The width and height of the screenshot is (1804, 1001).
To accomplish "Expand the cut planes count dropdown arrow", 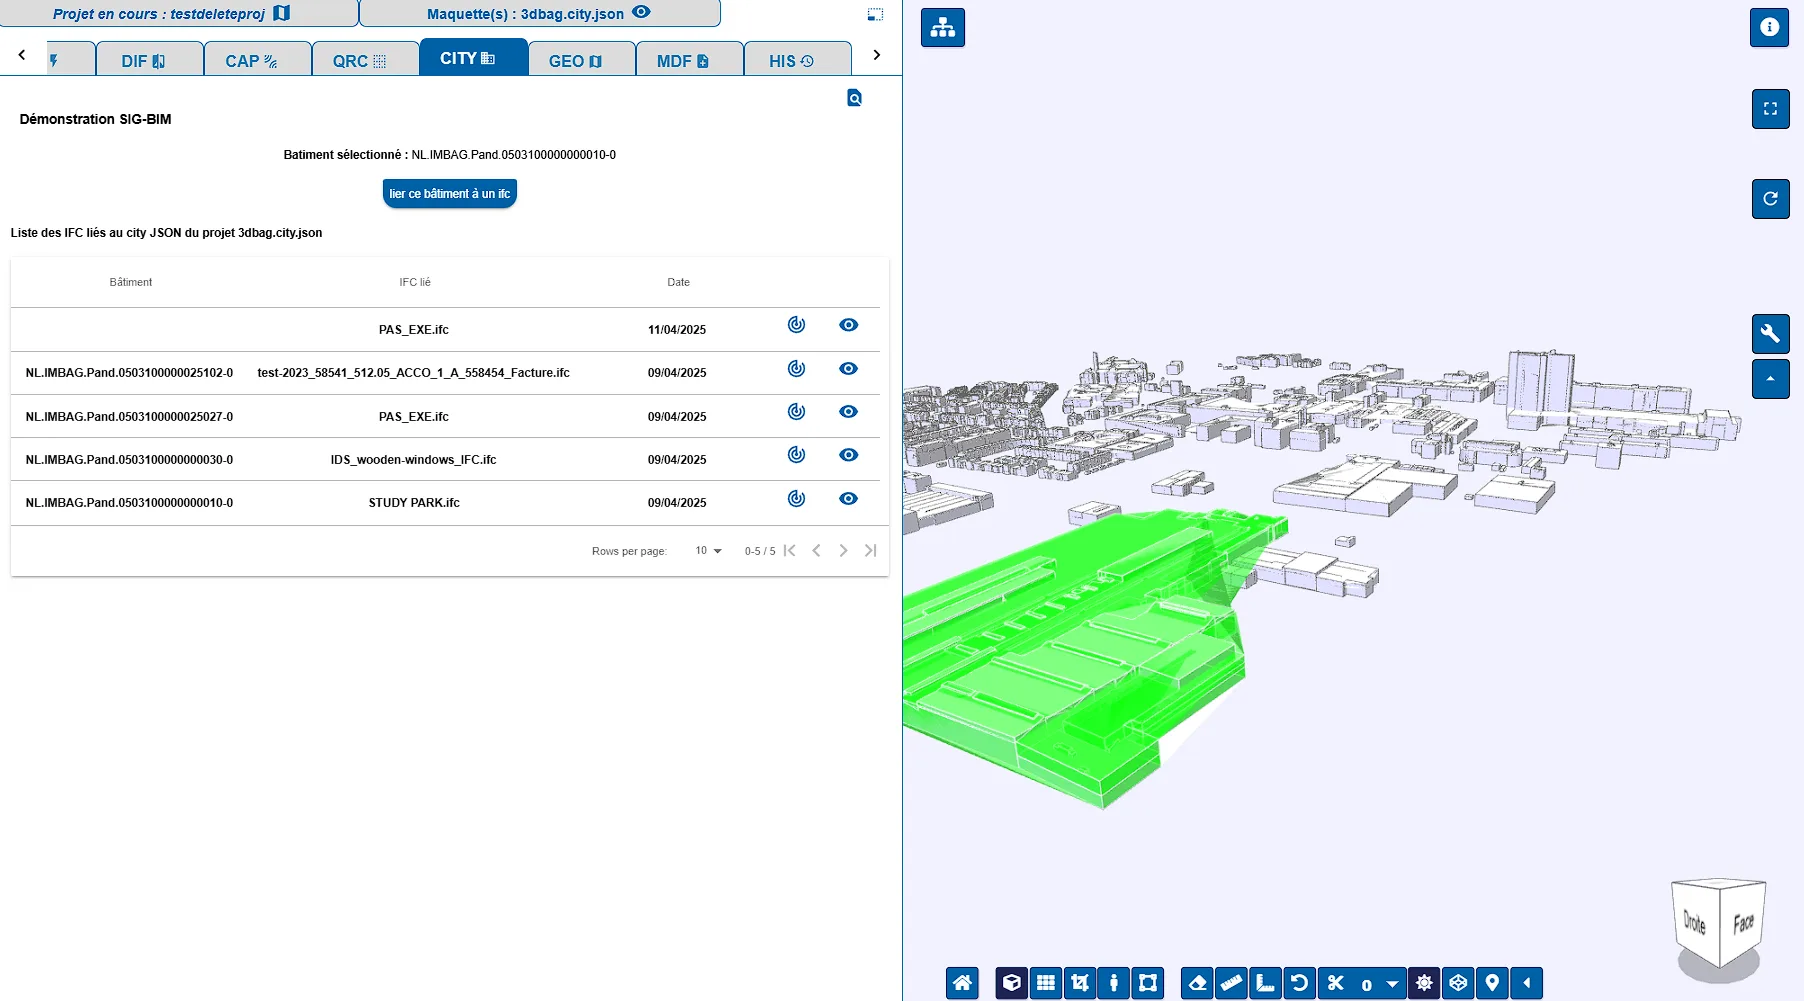I will tap(1392, 984).
